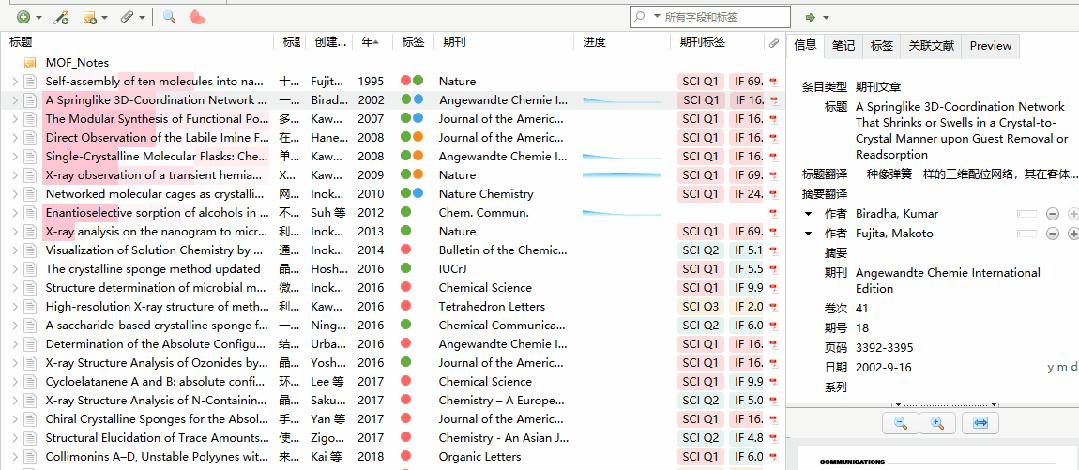Select the High-resolution X-ray structure row title
Image resolution: width=1079 pixels, height=470 pixels.
click(157, 307)
